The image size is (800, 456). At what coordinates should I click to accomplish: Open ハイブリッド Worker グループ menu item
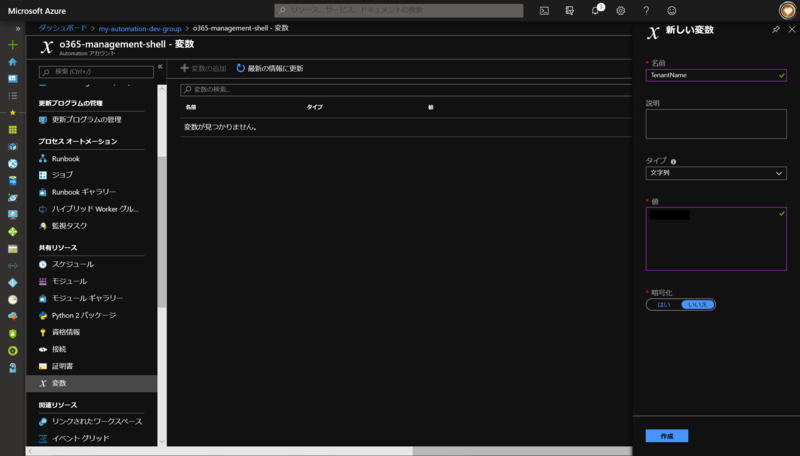92,209
